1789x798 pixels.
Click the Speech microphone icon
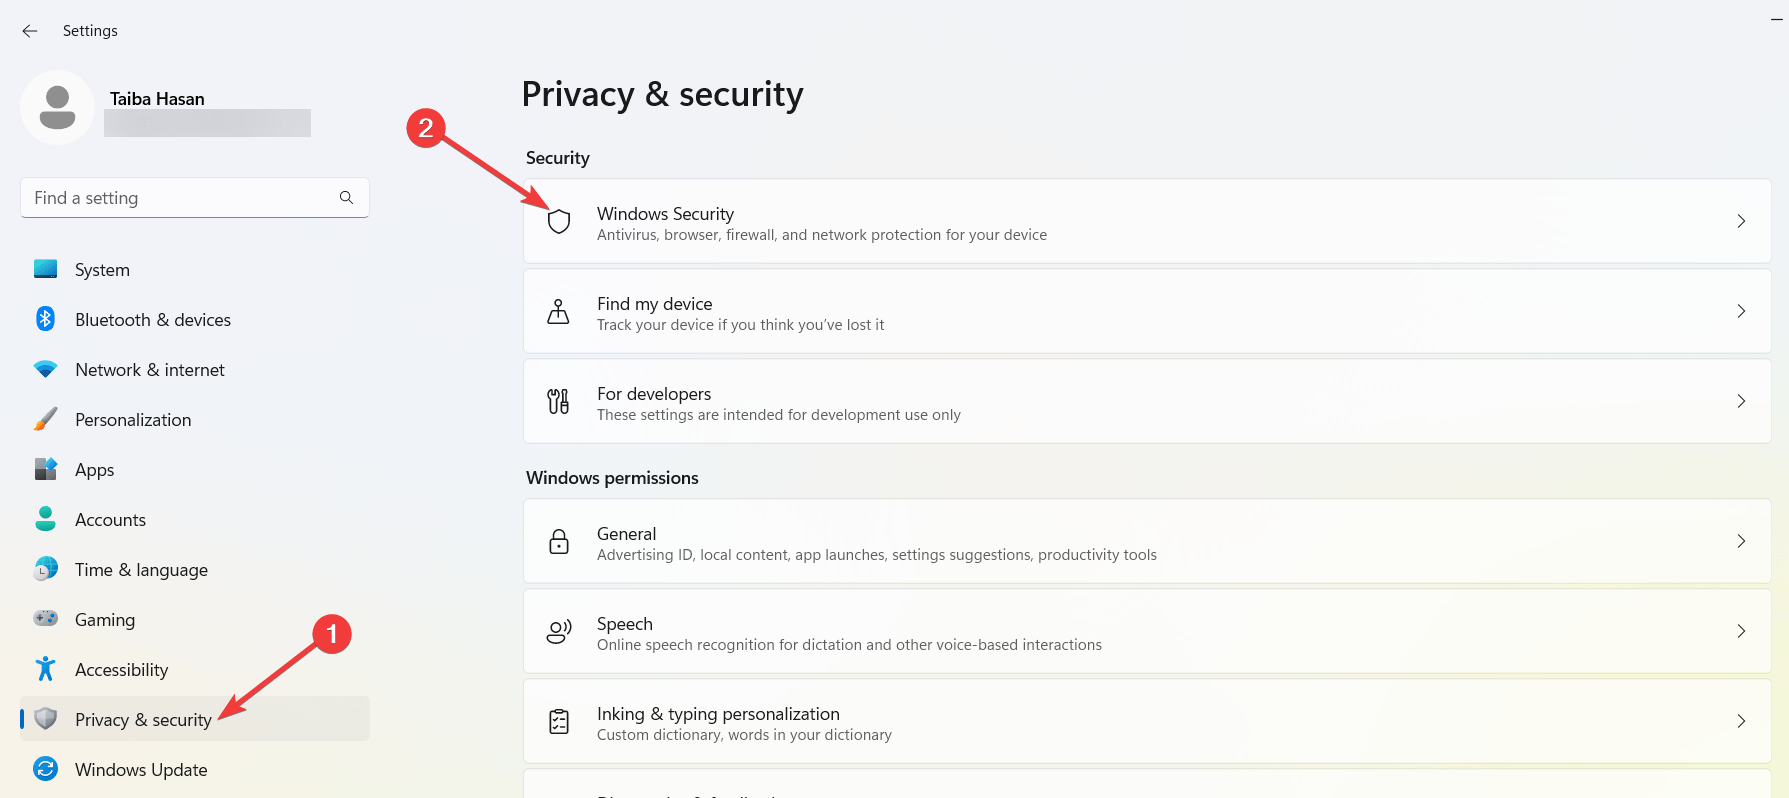[558, 631]
